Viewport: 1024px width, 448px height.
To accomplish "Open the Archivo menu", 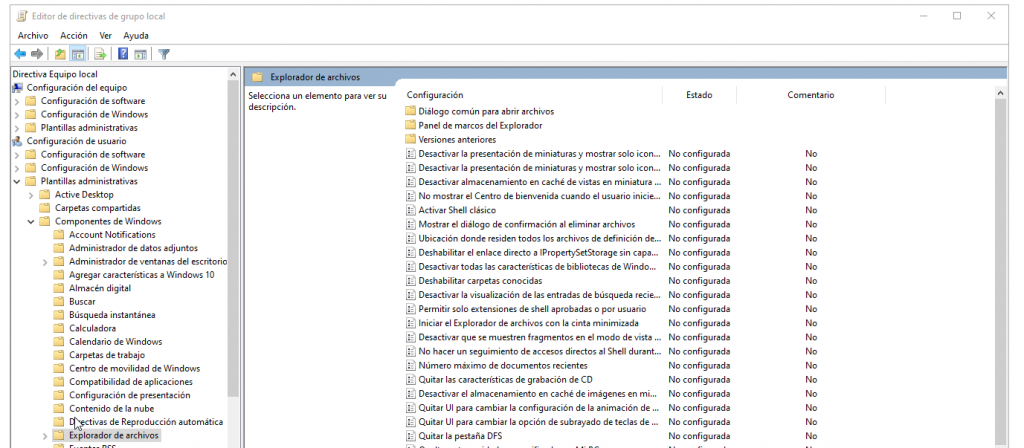I will (33, 35).
